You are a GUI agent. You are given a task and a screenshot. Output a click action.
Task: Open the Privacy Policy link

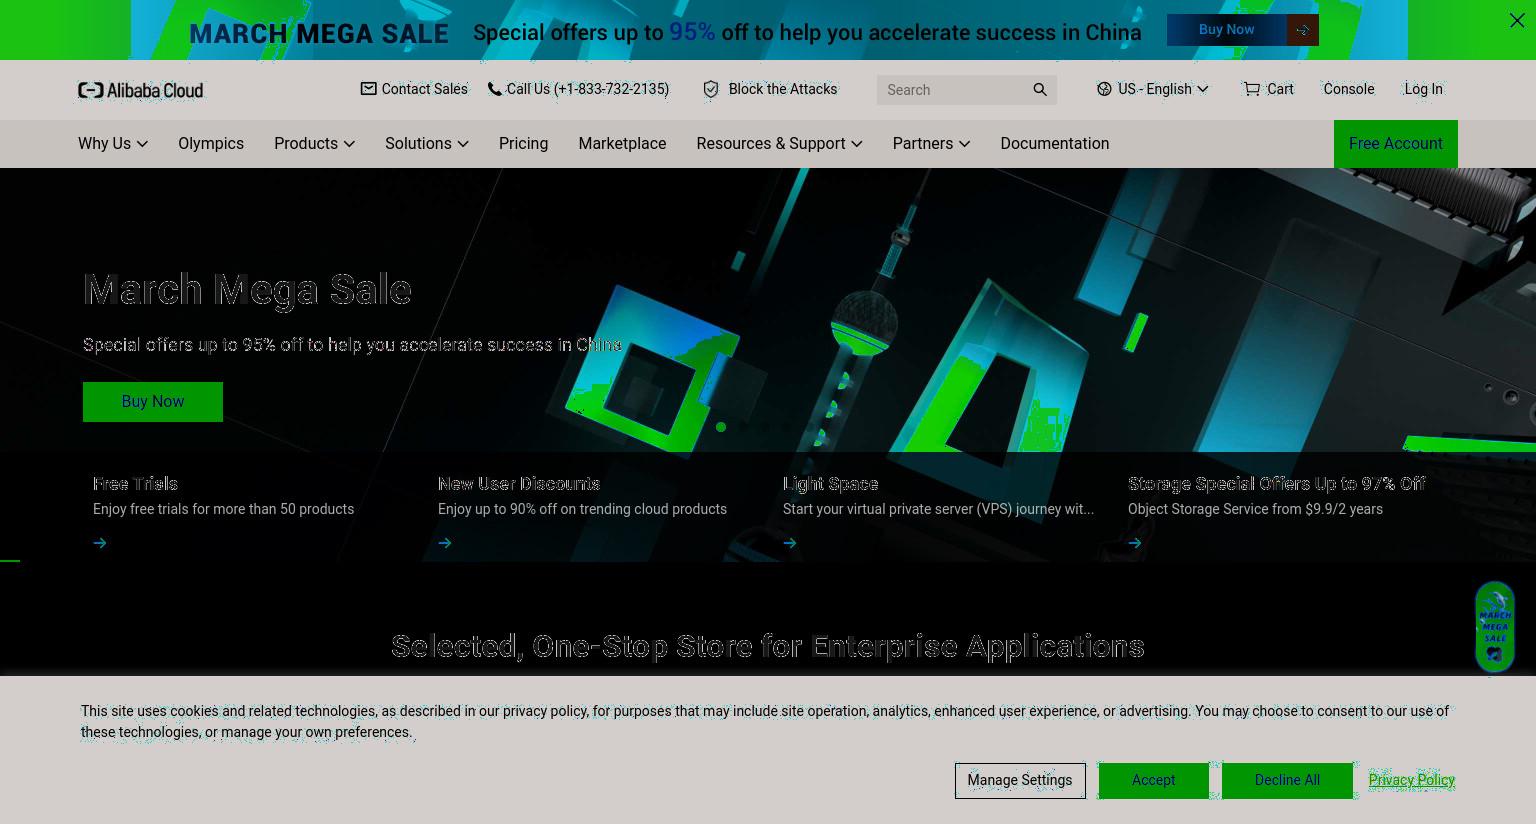[1412, 780]
